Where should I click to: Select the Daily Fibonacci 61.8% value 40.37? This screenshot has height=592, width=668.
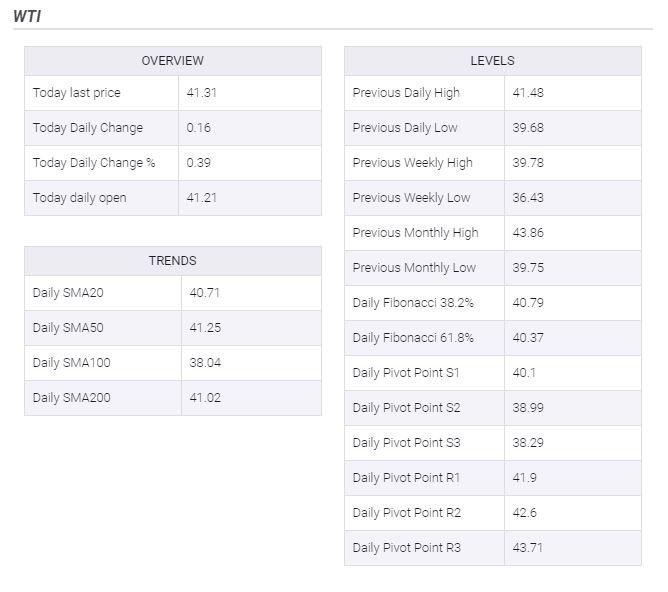coord(528,338)
